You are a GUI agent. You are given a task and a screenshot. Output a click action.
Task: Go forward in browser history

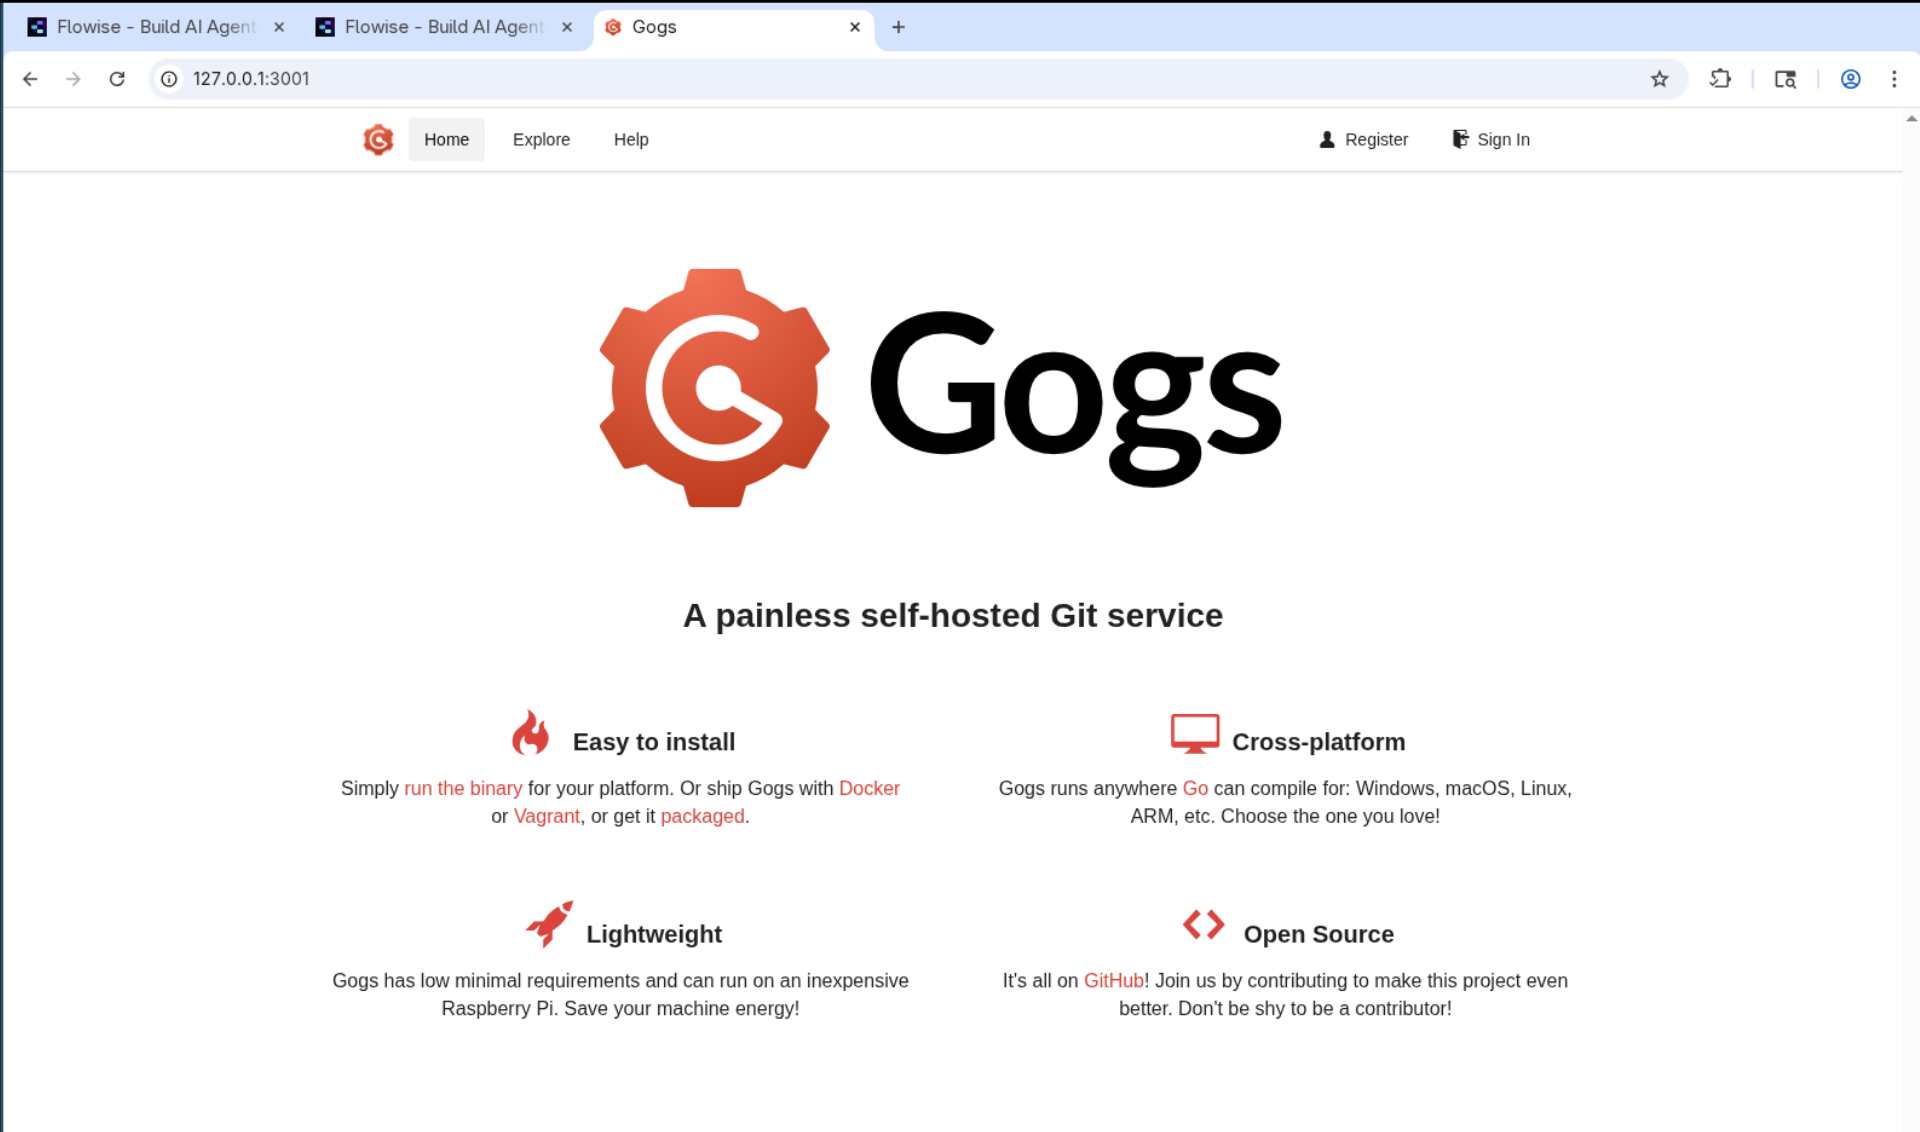(73, 79)
